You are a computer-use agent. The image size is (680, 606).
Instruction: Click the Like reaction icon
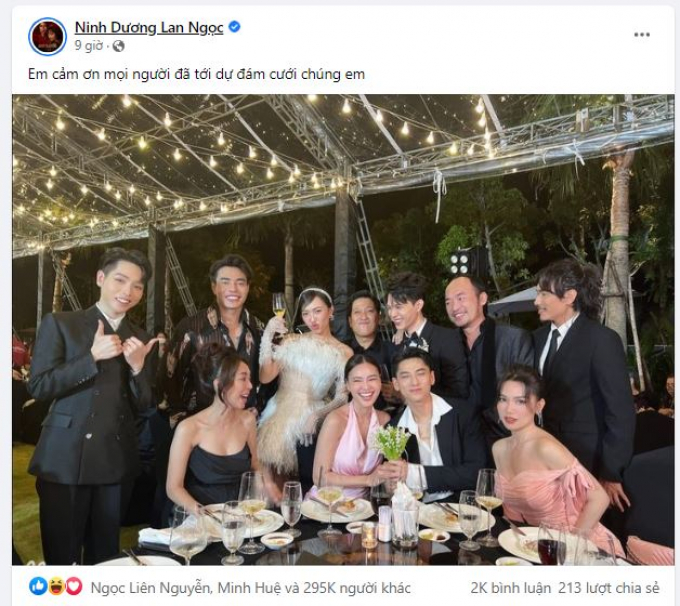(38, 586)
